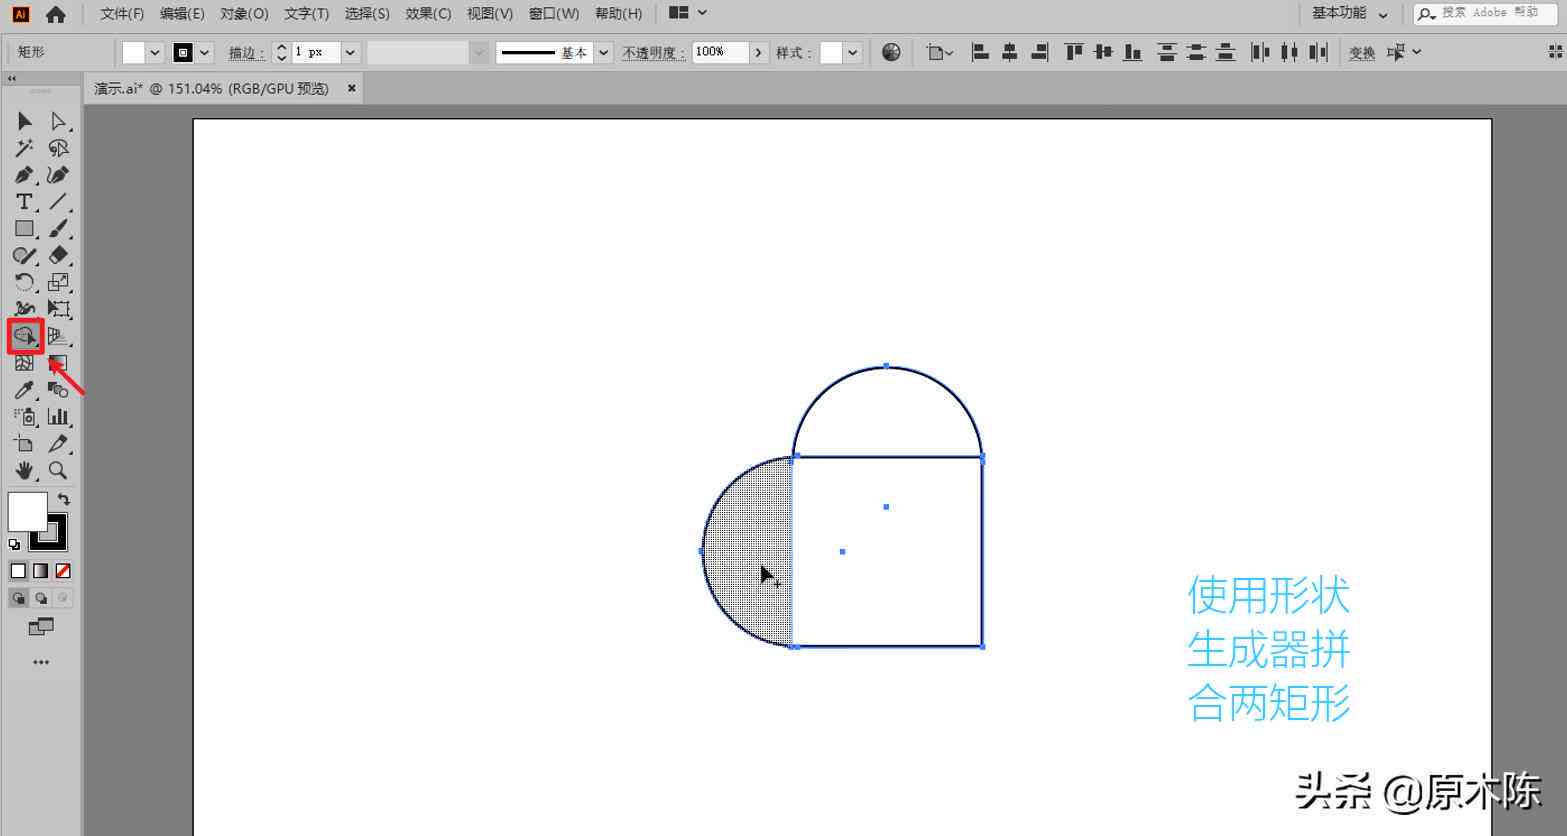Expand the opacity slider arrow

click(x=759, y=52)
